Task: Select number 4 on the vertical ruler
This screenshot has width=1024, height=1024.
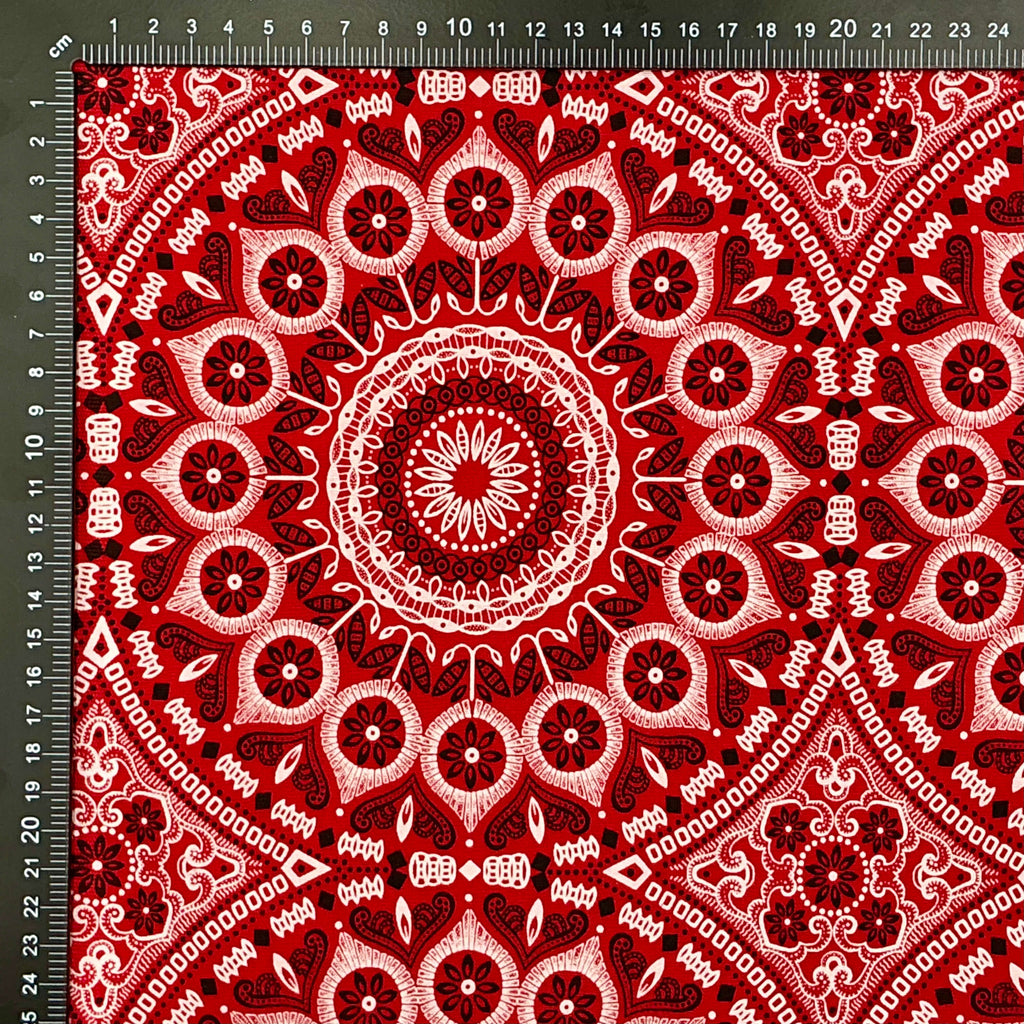Action: (x=39, y=218)
